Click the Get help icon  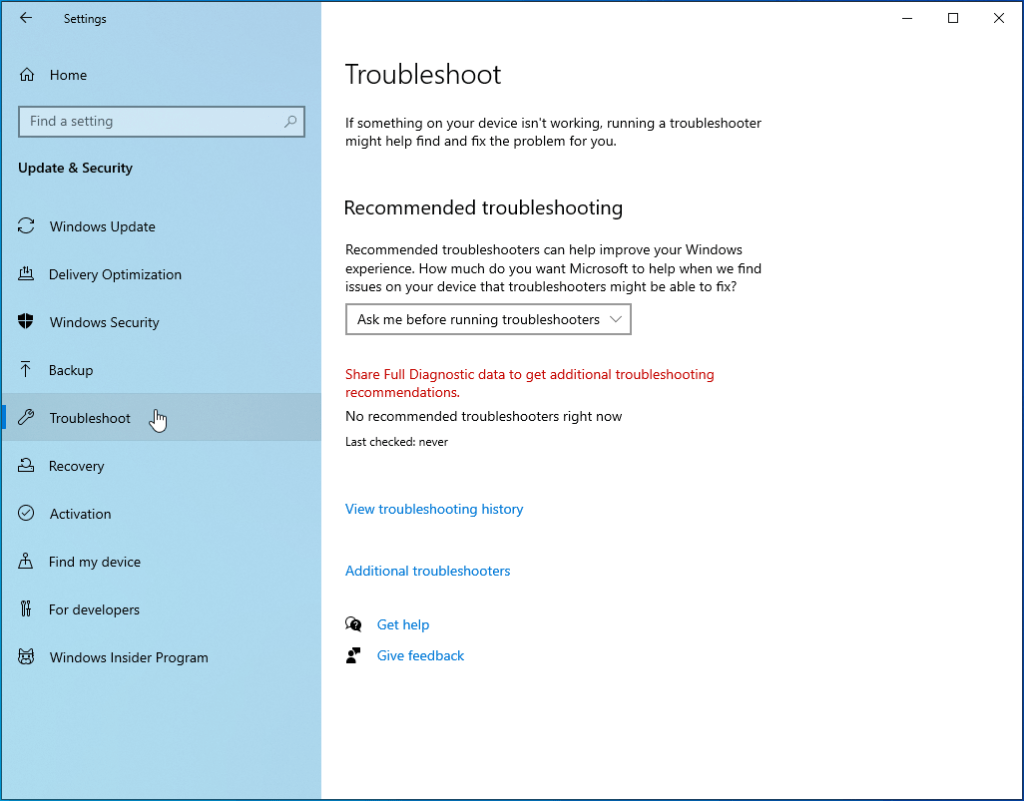[354, 623]
